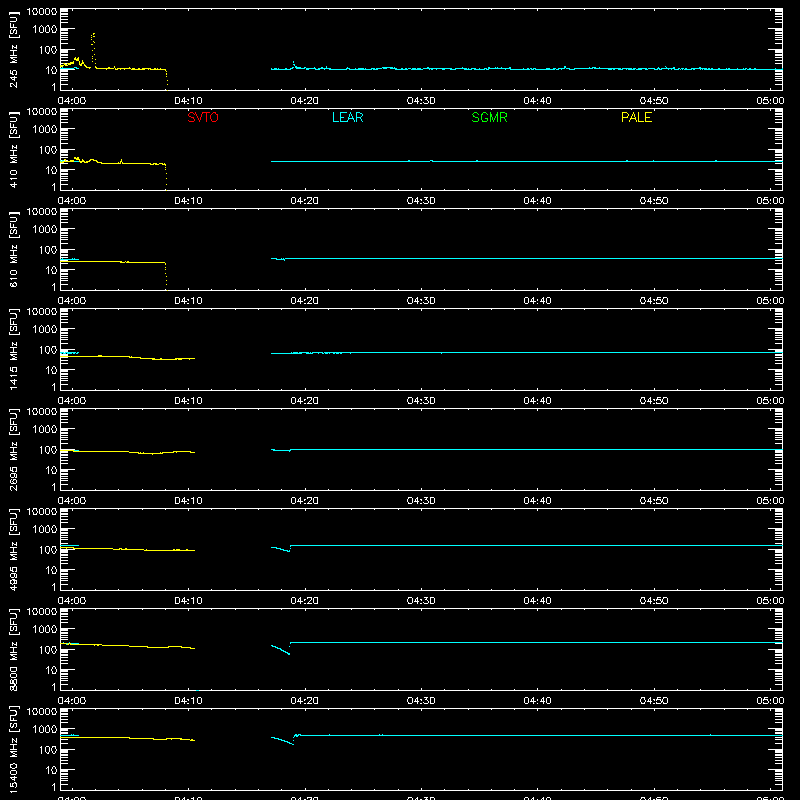Click the 100 tick label of 15400 MHz panel
Screen dimensions: 800x800
coord(48,750)
